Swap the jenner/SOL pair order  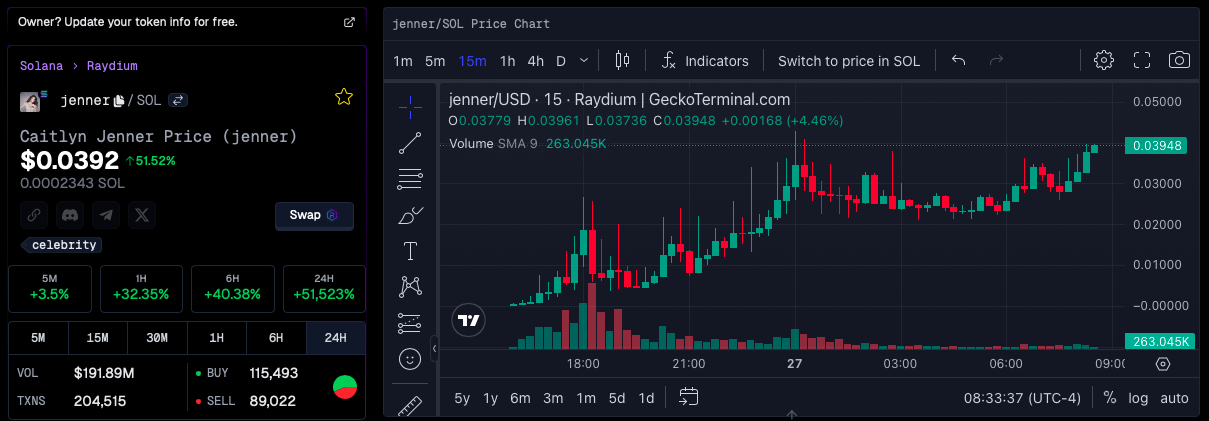pyautogui.click(x=178, y=100)
